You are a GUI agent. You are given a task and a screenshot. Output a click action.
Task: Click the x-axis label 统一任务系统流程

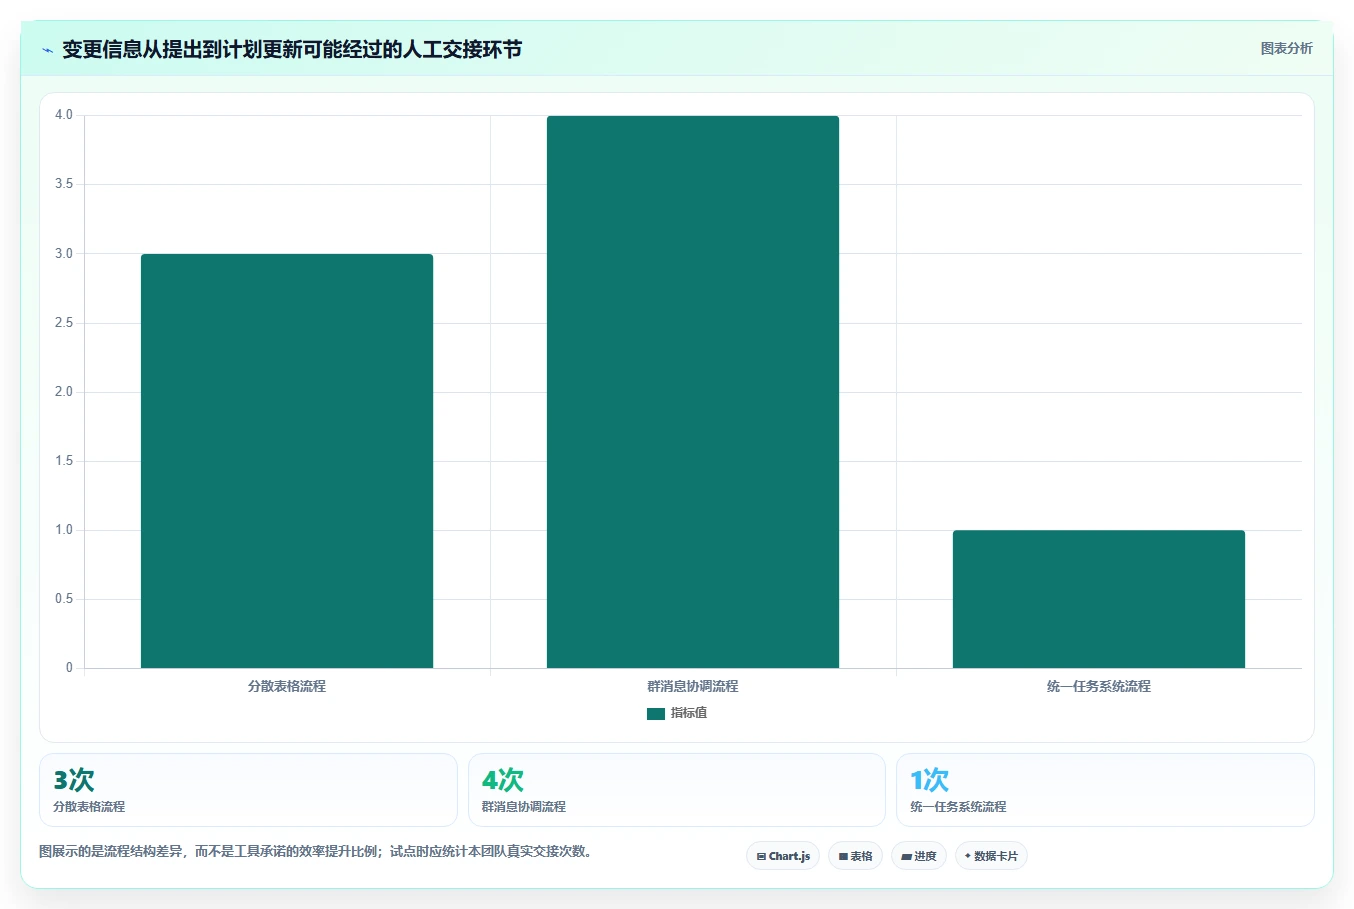[1099, 686]
